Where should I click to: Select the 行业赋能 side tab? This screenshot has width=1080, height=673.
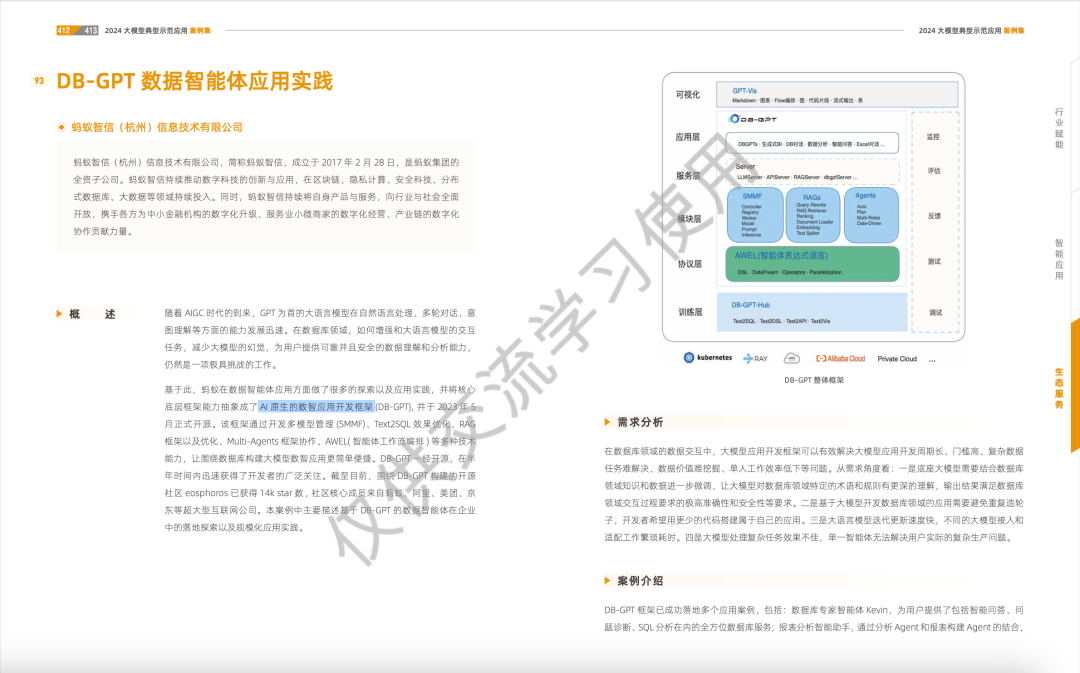1059,128
